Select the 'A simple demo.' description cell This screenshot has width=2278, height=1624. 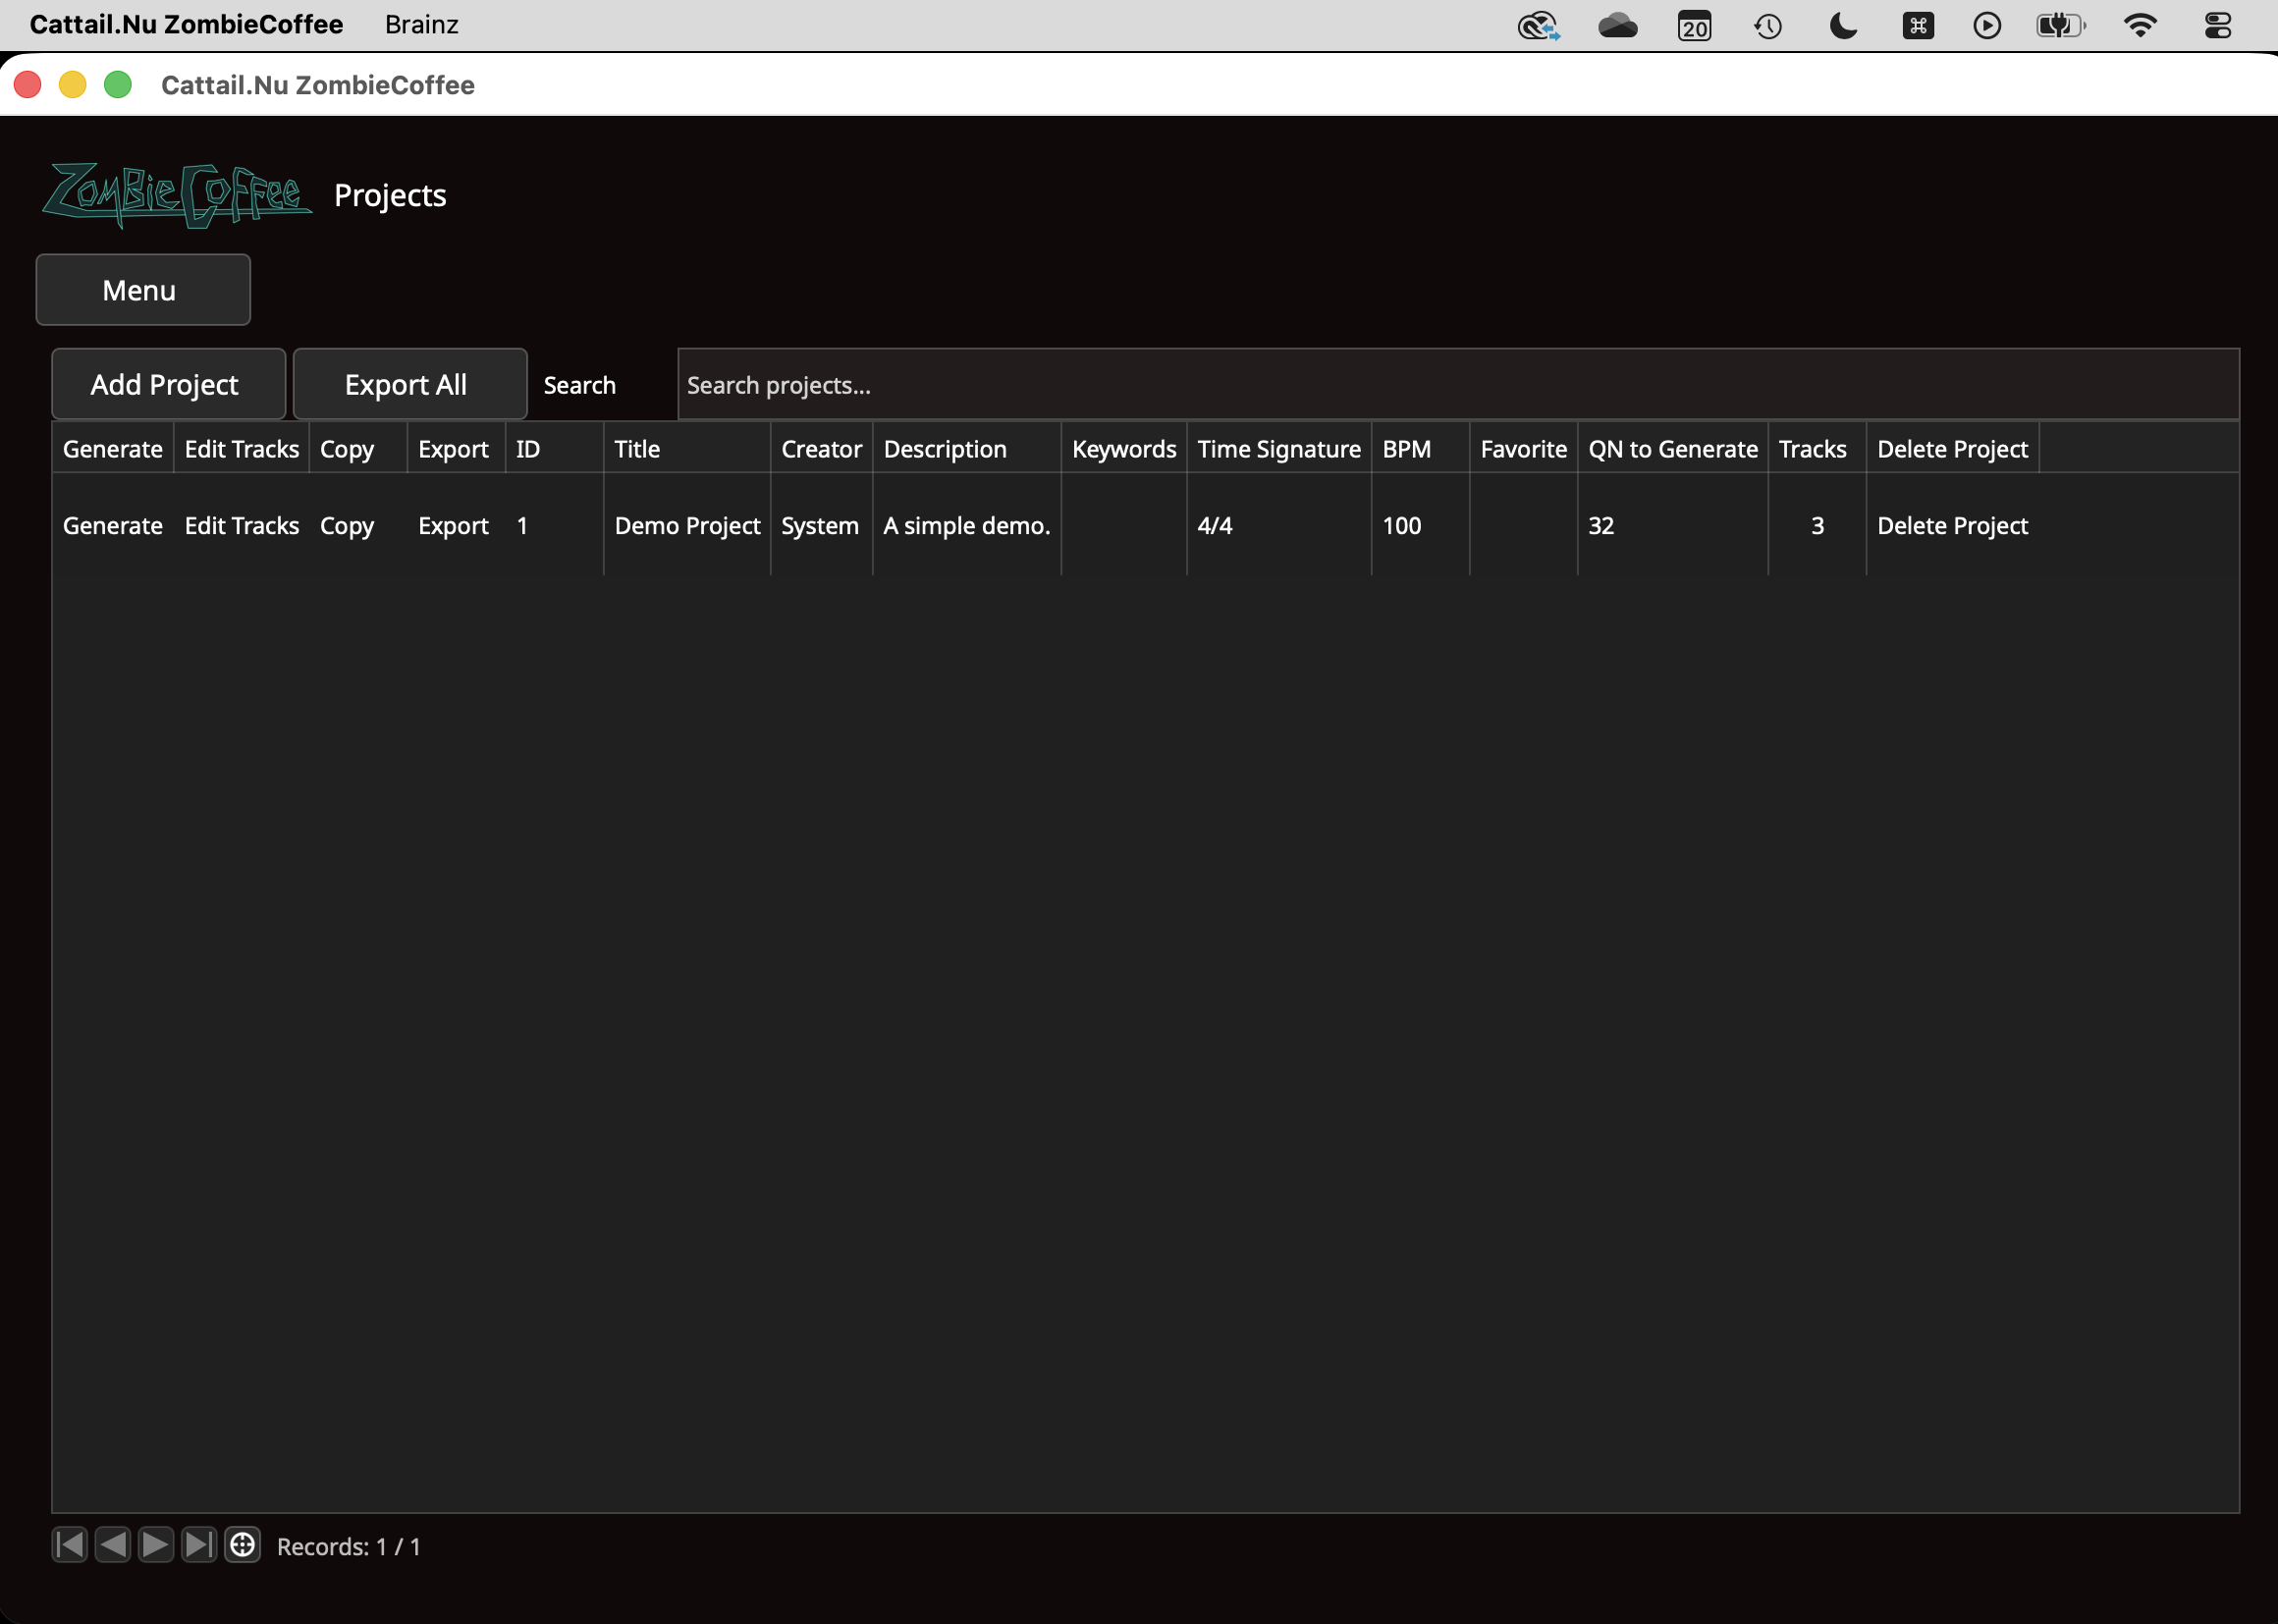967,526
